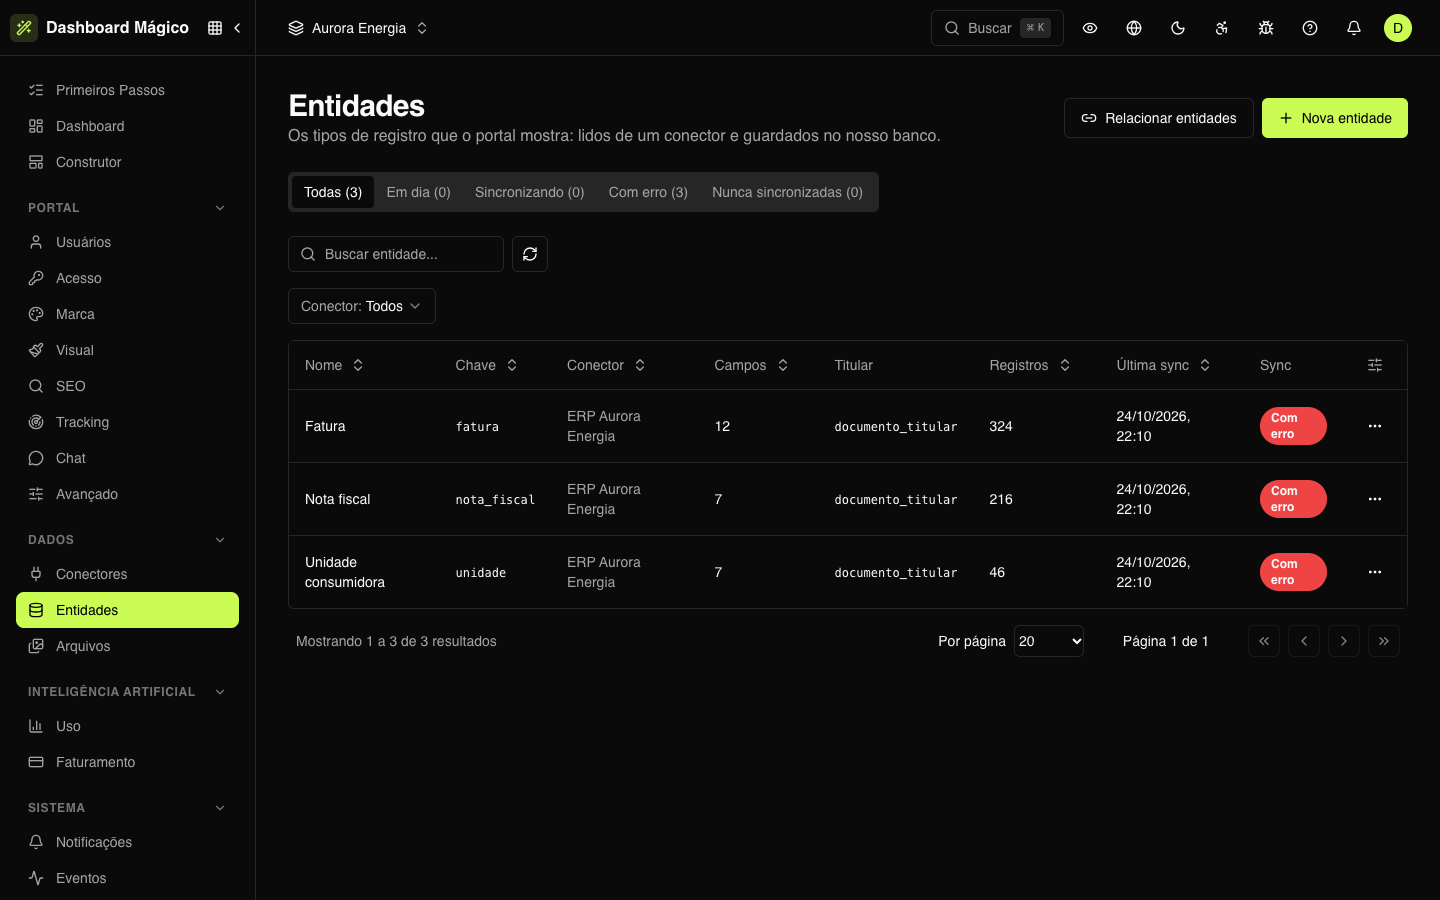Open the apps grid icon beside the logo
The image size is (1440, 900).
[x=215, y=28]
